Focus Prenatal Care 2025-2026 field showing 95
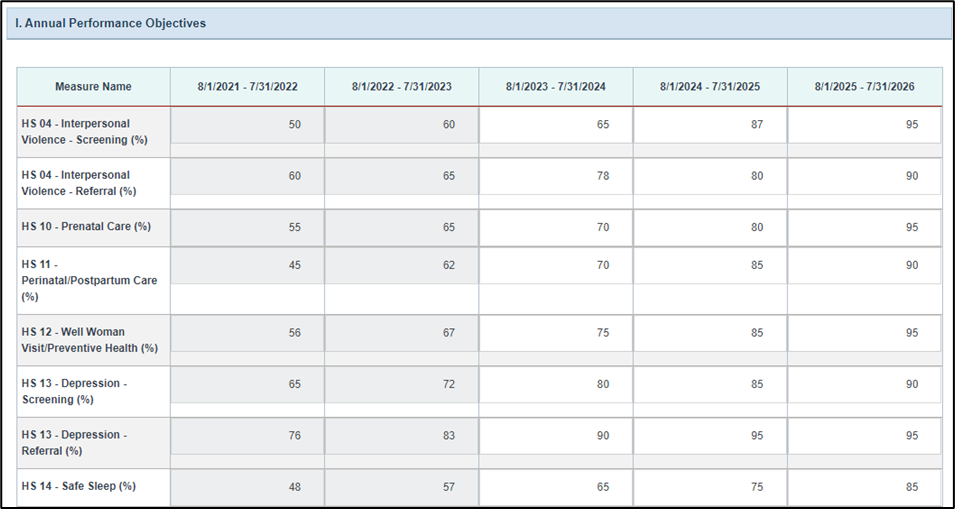Image resolution: width=955 pixels, height=509 pixels. click(x=864, y=228)
